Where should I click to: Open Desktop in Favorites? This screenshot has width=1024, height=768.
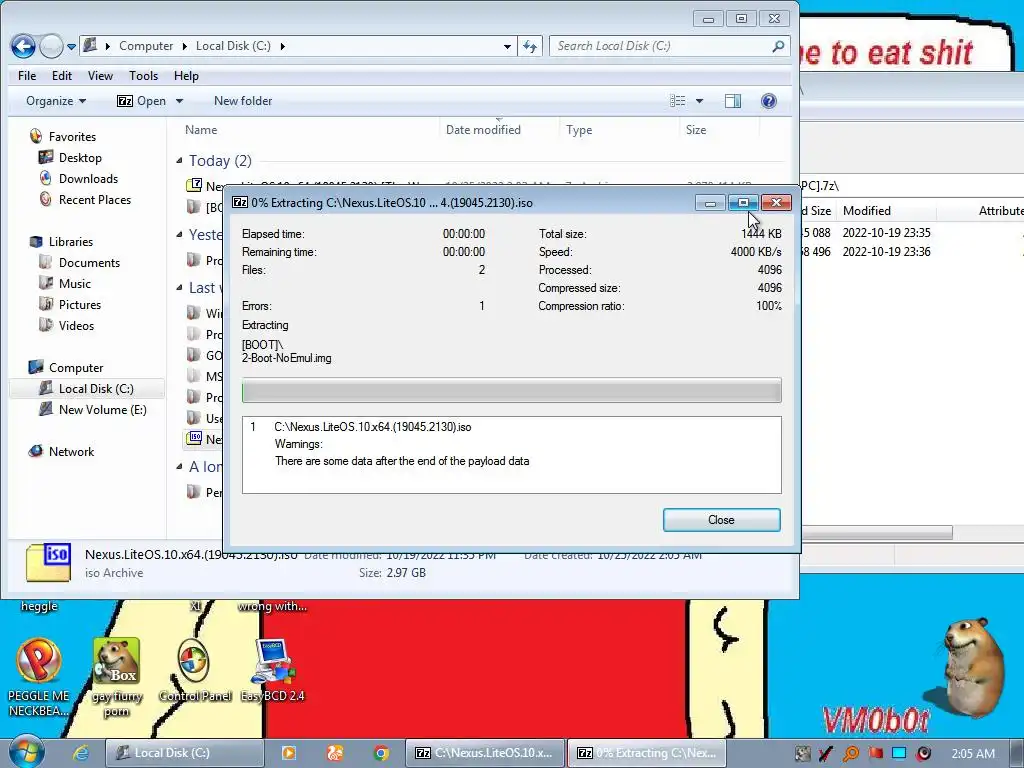80,157
